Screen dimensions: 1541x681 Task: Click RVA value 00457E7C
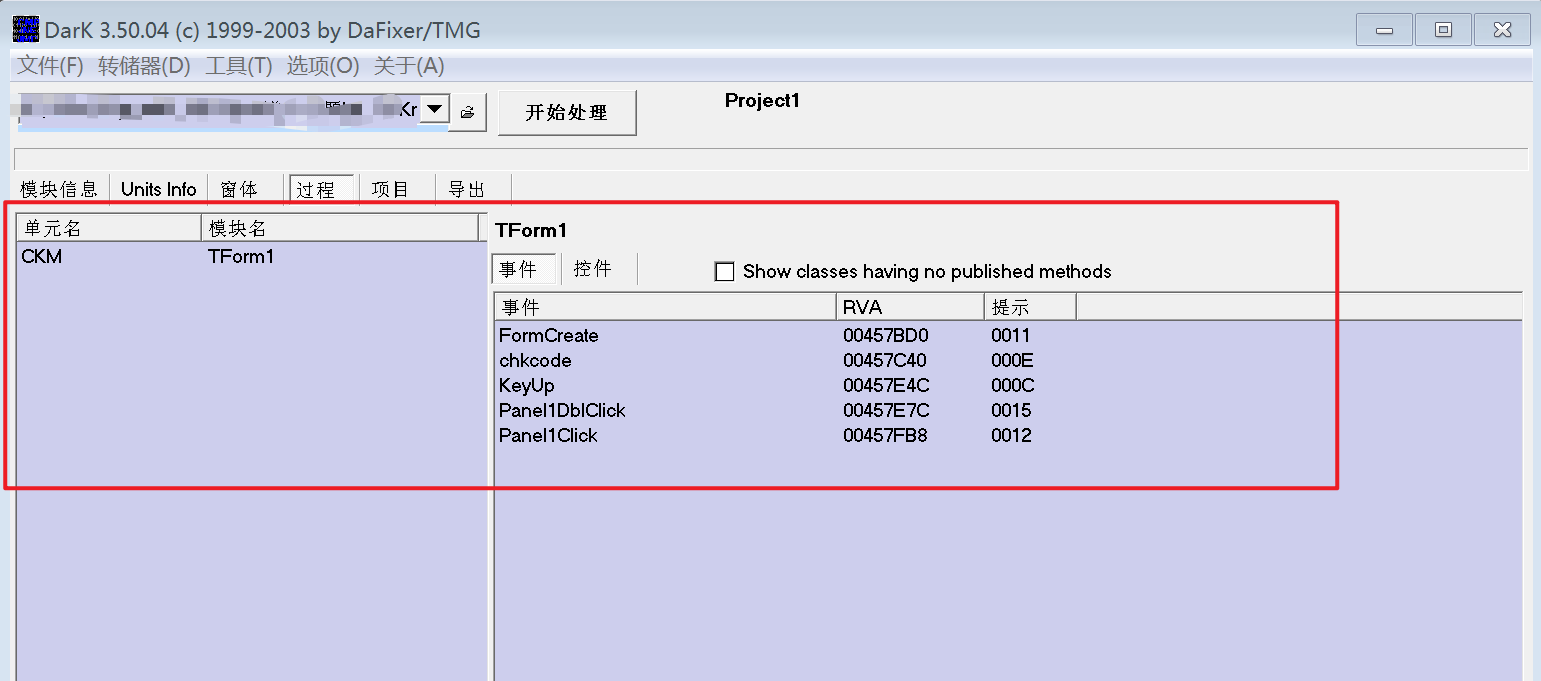pos(886,410)
